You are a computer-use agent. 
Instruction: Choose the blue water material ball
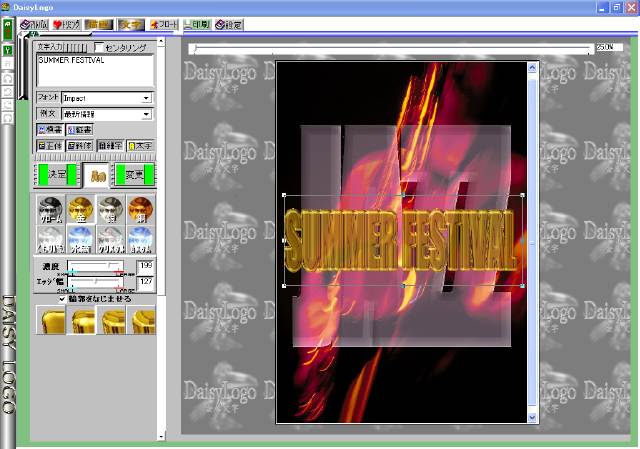(x=81, y=239)
